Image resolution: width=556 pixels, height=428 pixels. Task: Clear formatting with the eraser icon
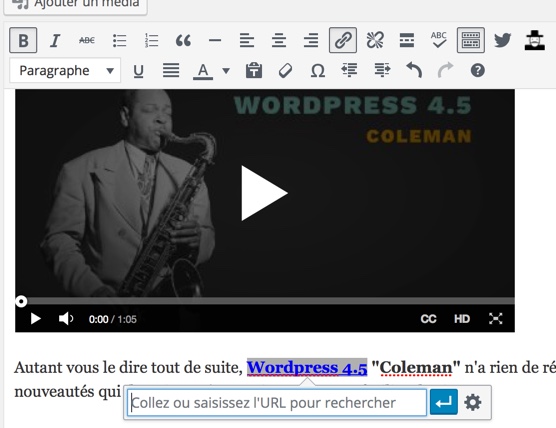285,71
